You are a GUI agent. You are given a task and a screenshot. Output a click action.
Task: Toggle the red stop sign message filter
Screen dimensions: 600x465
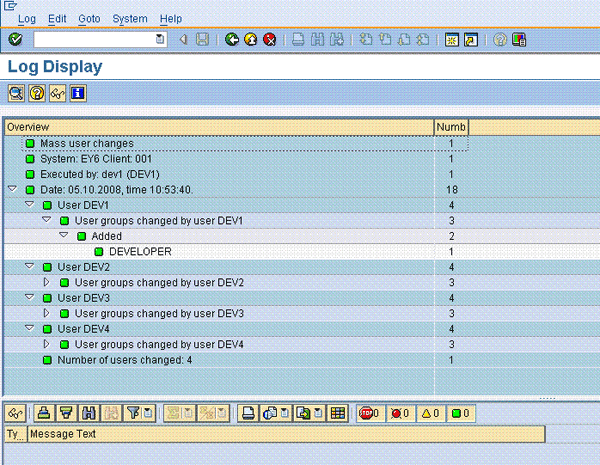(x=370, y=412)
